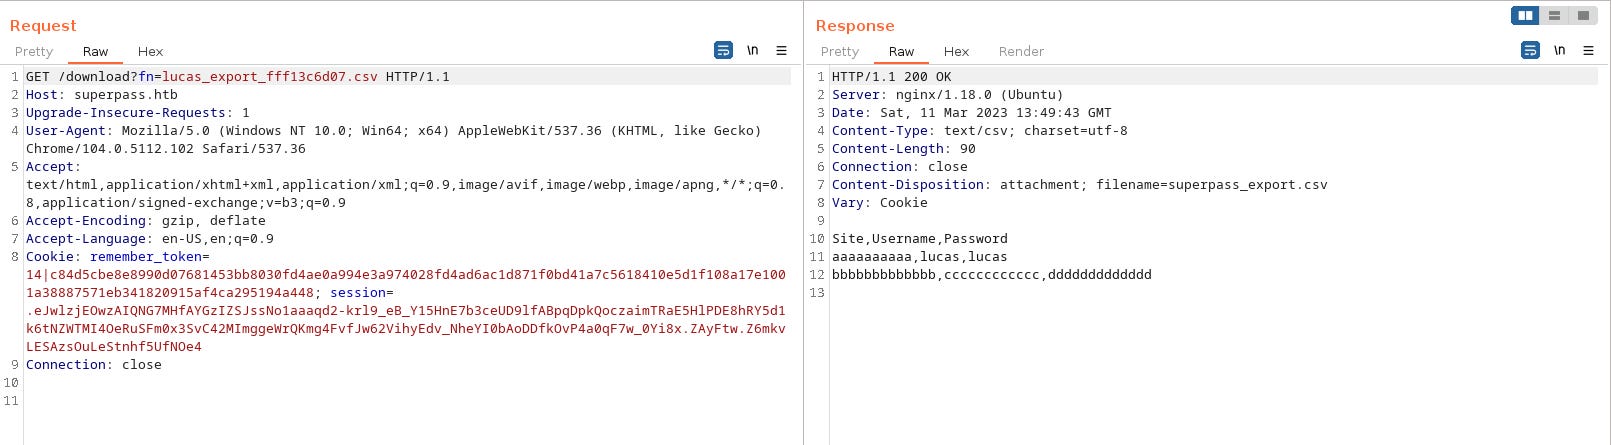Select top-bottom stacked layout icon
The image size is (1611, 445).
[x=1554, y=15]
